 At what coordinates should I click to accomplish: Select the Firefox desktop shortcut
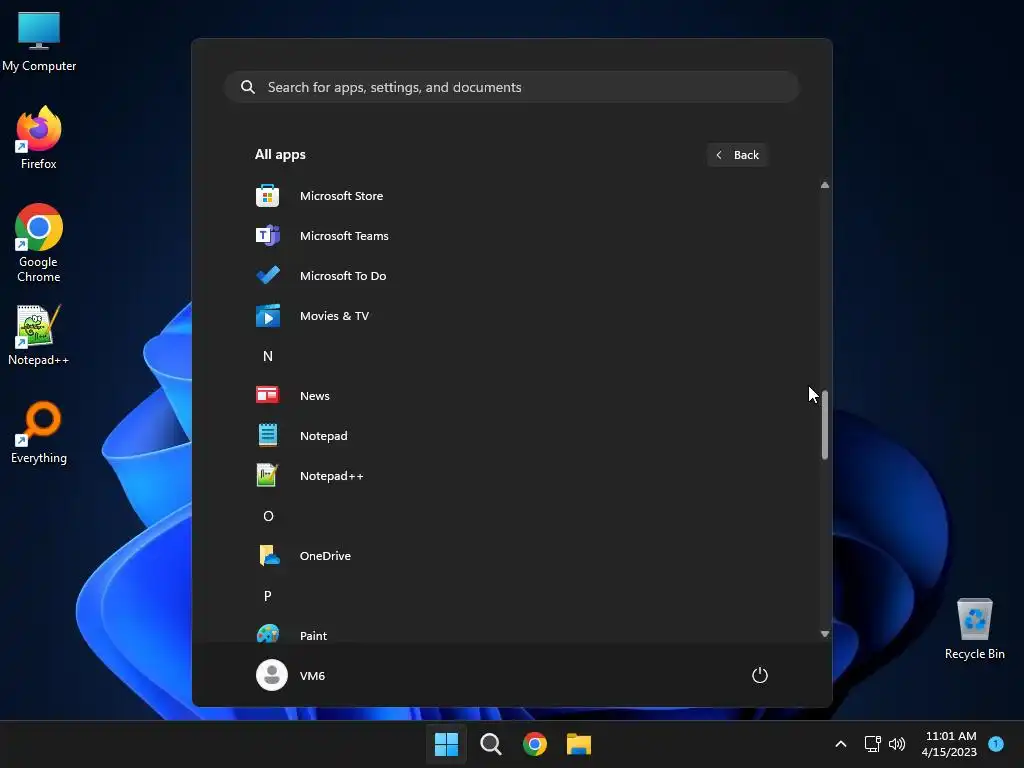[39, 138]
